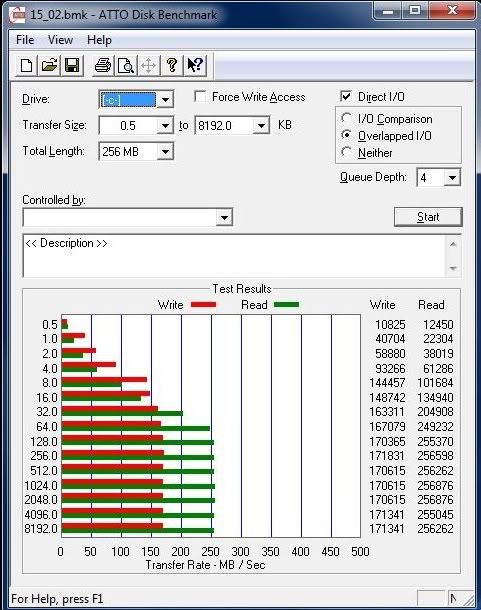The image size is (481, 610).
Task: Open a benchmark file via folder icon
Action: 49,65
